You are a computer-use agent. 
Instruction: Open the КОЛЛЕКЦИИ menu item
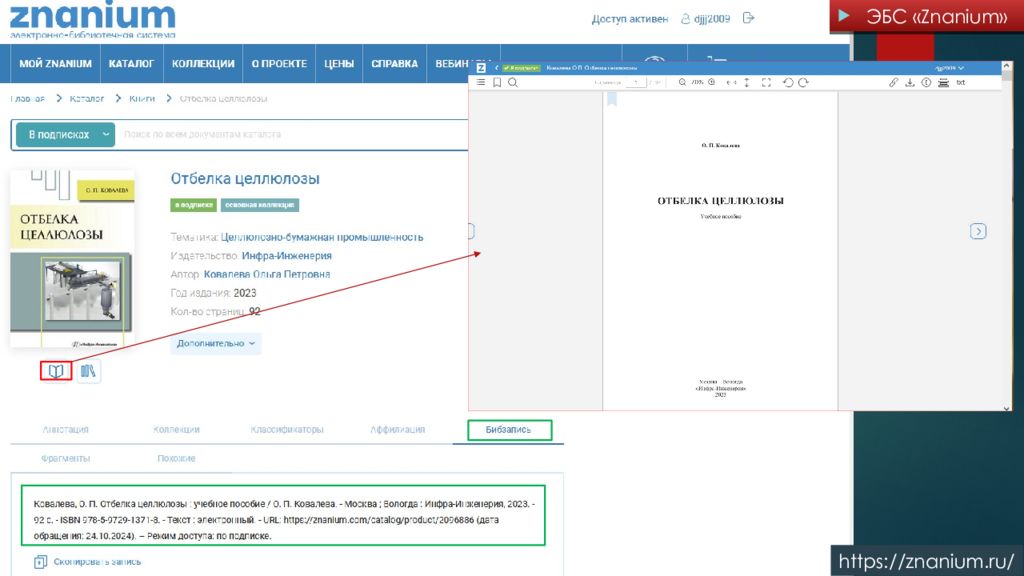click(203, 63)
